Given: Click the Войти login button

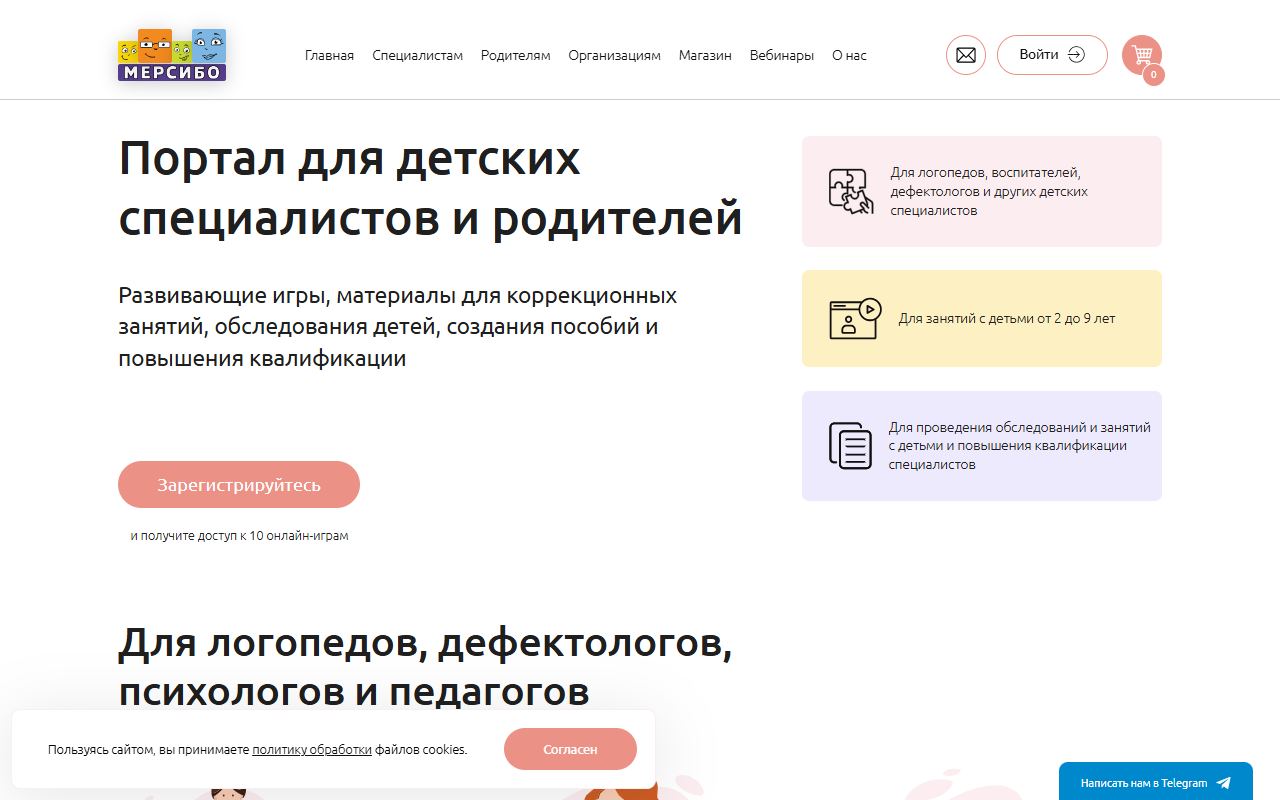Looking at the screenshot, I should click(x=1052, y=55).
